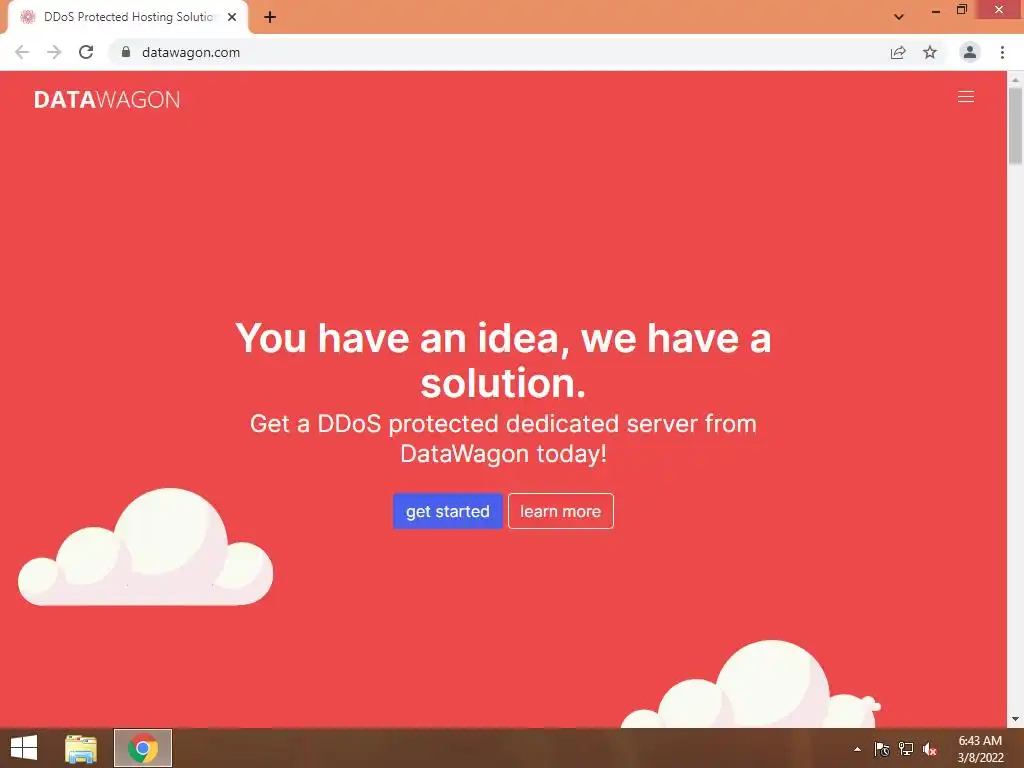The width and height of the screenshot is (1024, 768).
Task: Click scrollbar up arrow
Action: (1015, 80)
